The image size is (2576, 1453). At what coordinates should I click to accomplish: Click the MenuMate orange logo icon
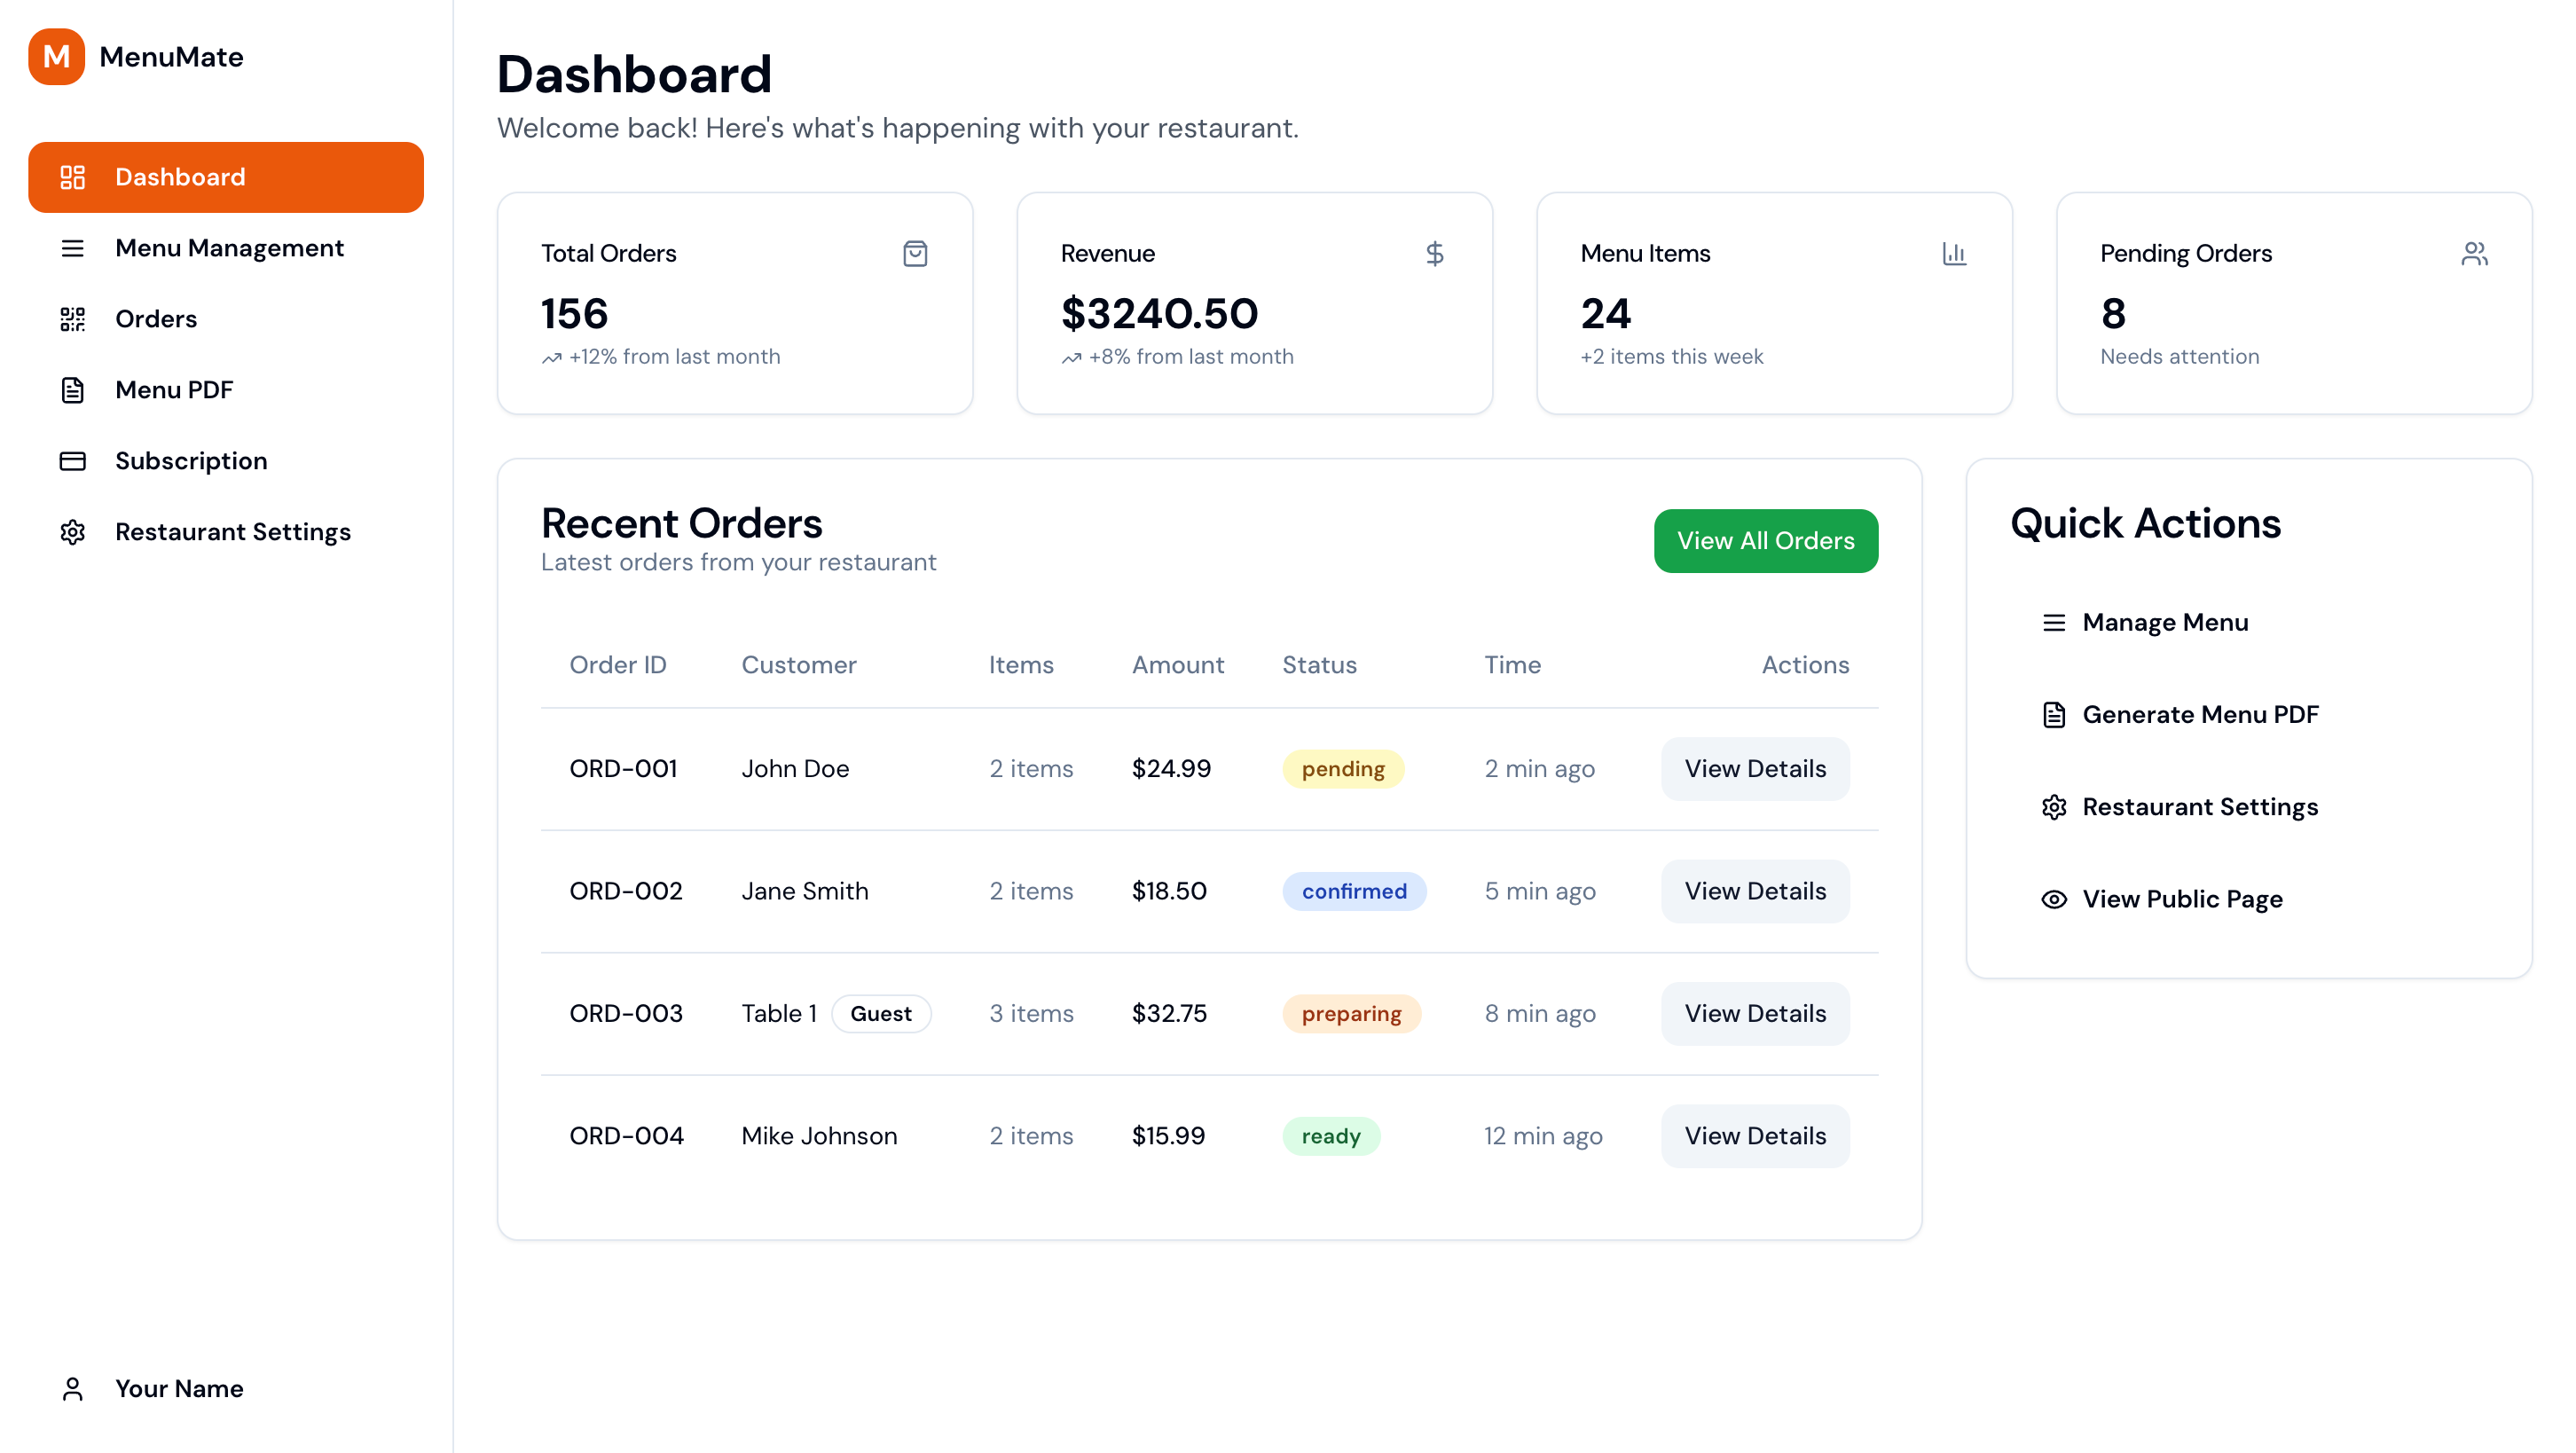(56, 57)
